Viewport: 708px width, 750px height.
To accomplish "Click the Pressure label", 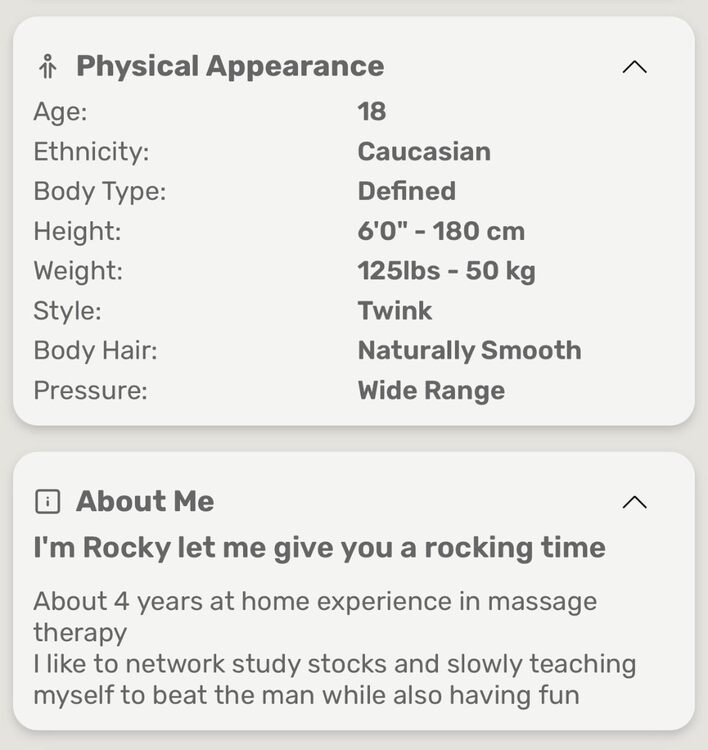I will (x=90, y=390).
